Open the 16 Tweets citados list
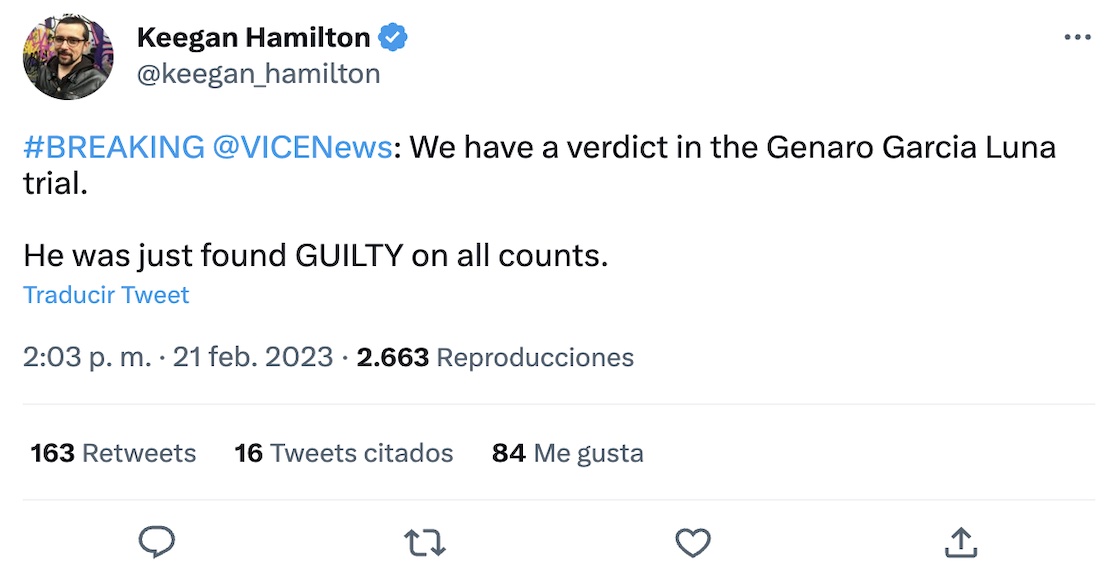The height and width of the screenshot is (581, 1120). pos(344,453)
